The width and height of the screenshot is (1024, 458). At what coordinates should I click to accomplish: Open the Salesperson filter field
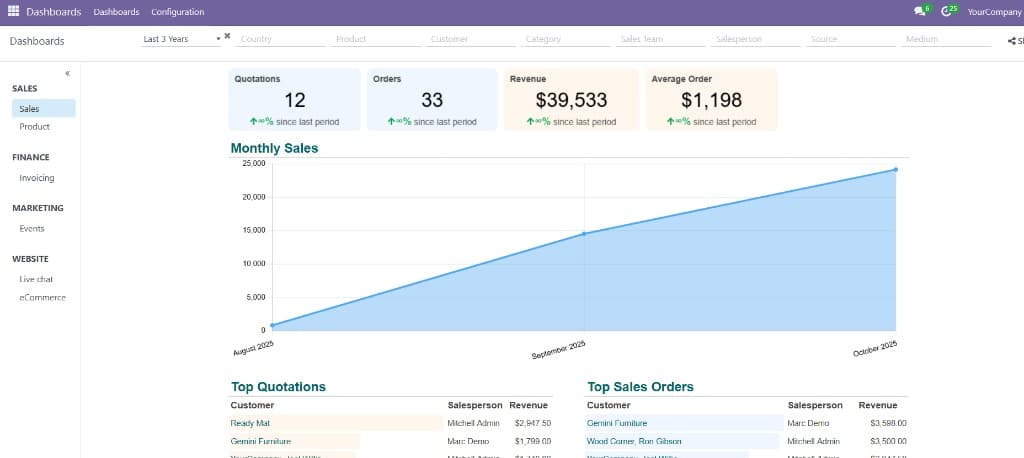pyautogui.click(x=756, y=39)
